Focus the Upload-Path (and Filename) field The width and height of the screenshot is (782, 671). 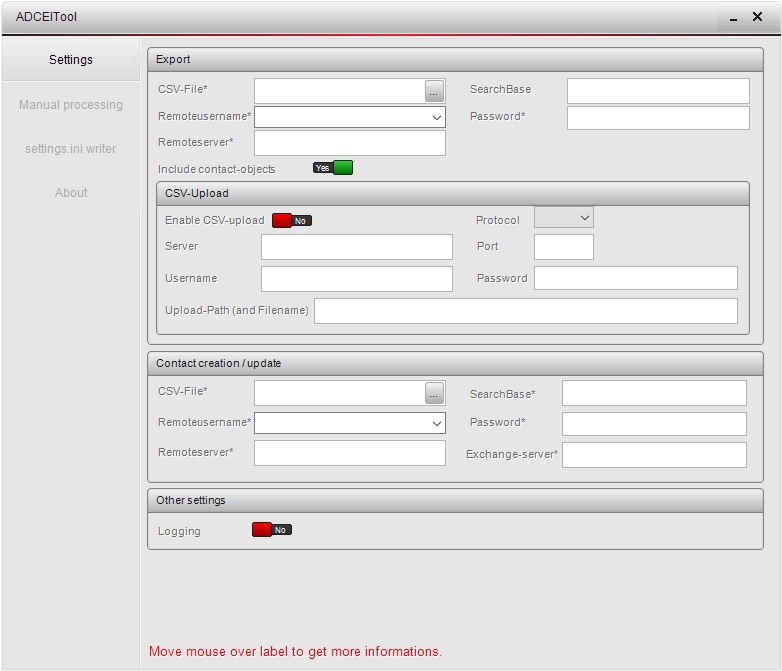coord(525,311)
